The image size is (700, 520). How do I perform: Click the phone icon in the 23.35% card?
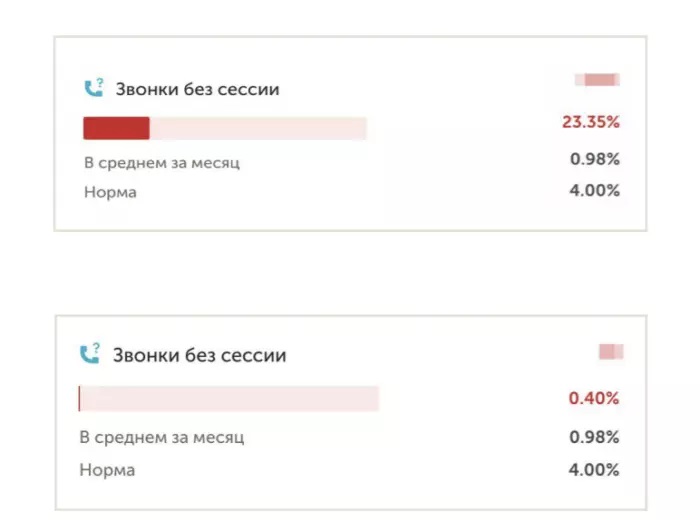click(x=92, y=88)
